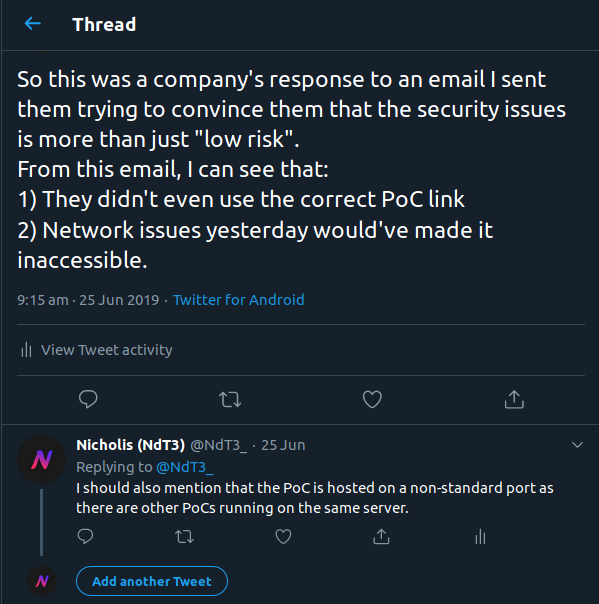
Task: Reply to the PoC port tweet
Action: pos(85,536)
